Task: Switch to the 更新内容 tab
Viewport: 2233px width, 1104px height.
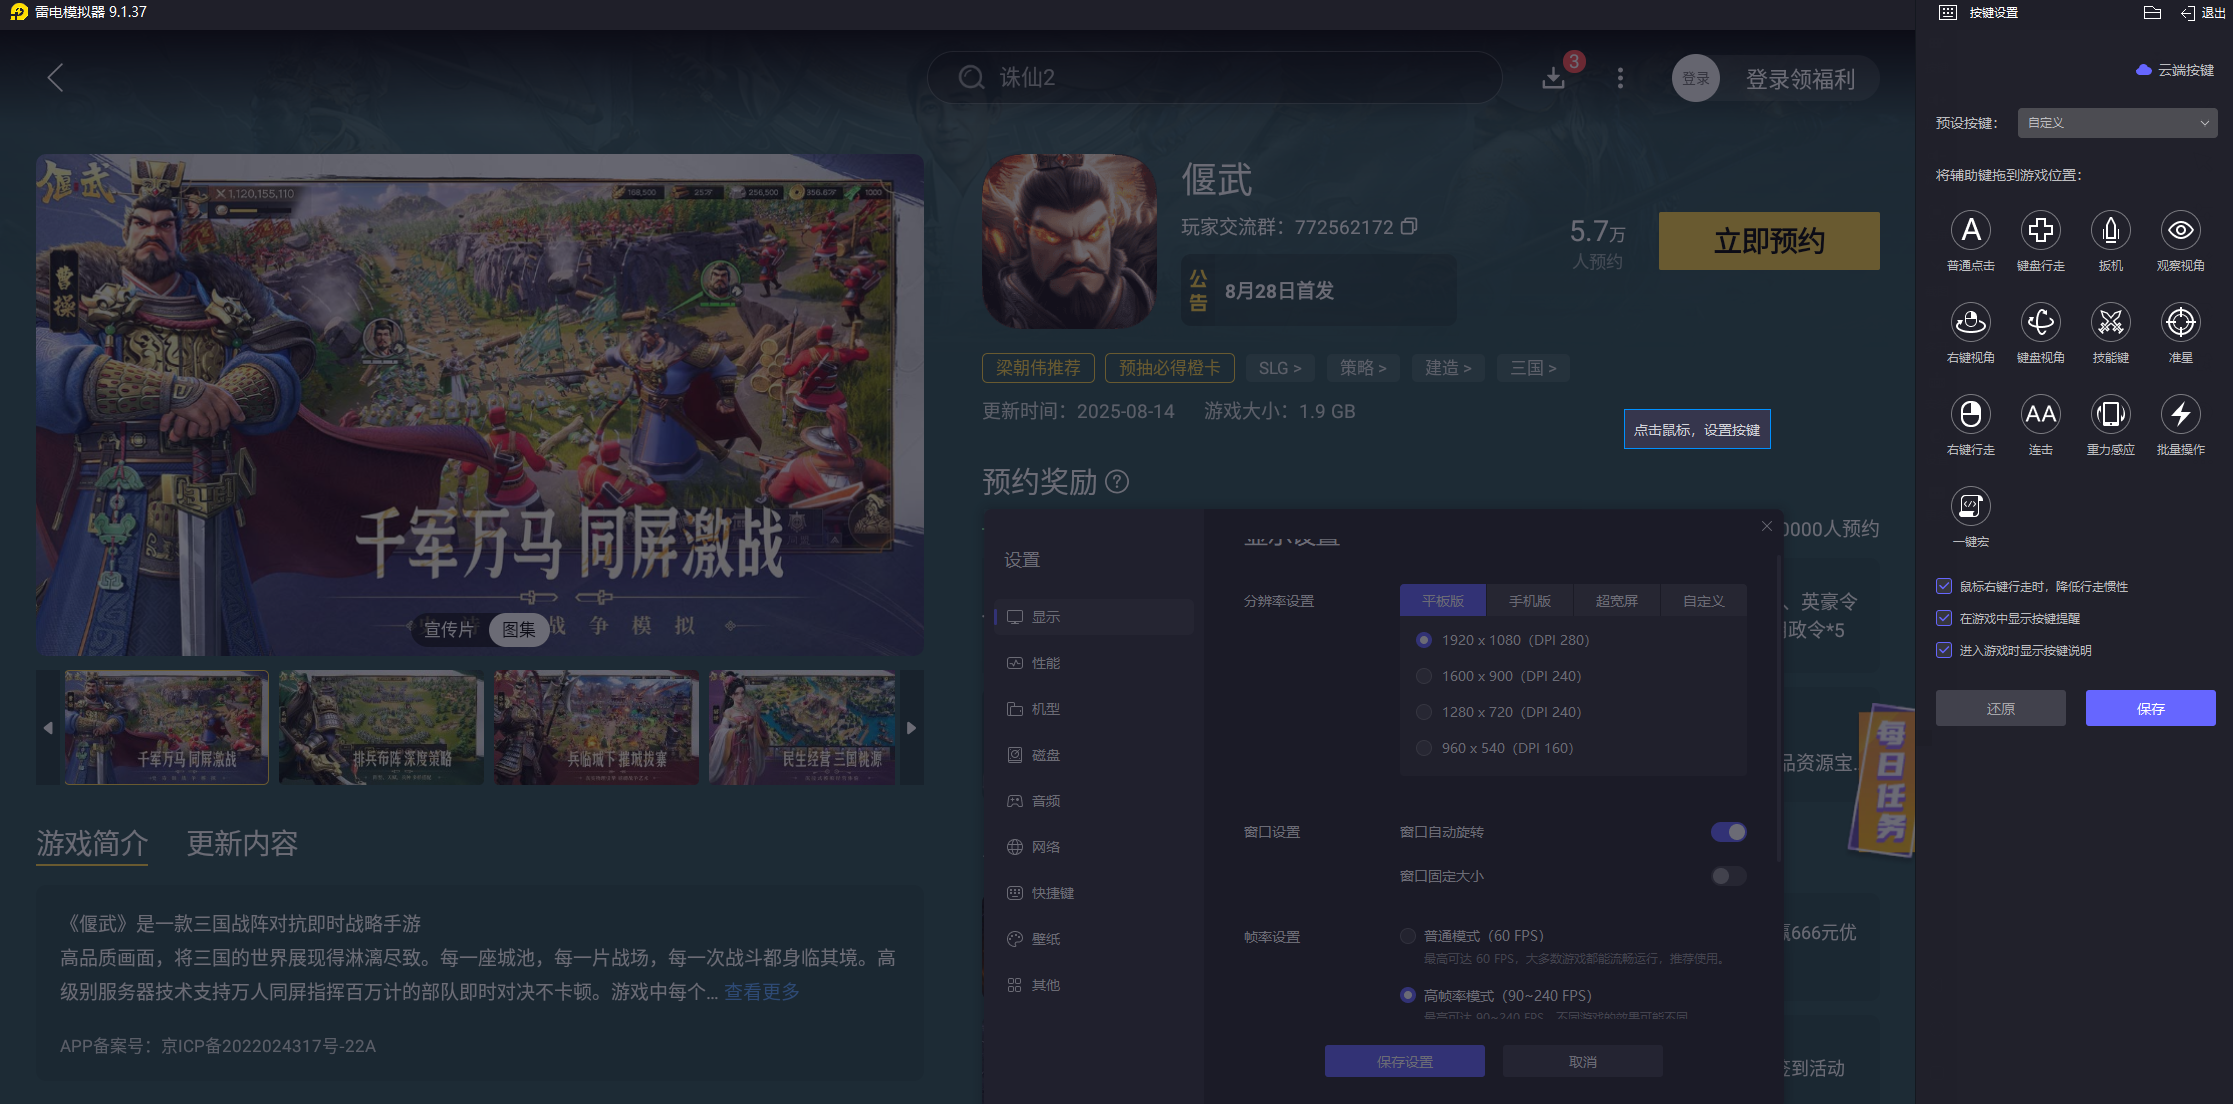Action: [240, 844]
